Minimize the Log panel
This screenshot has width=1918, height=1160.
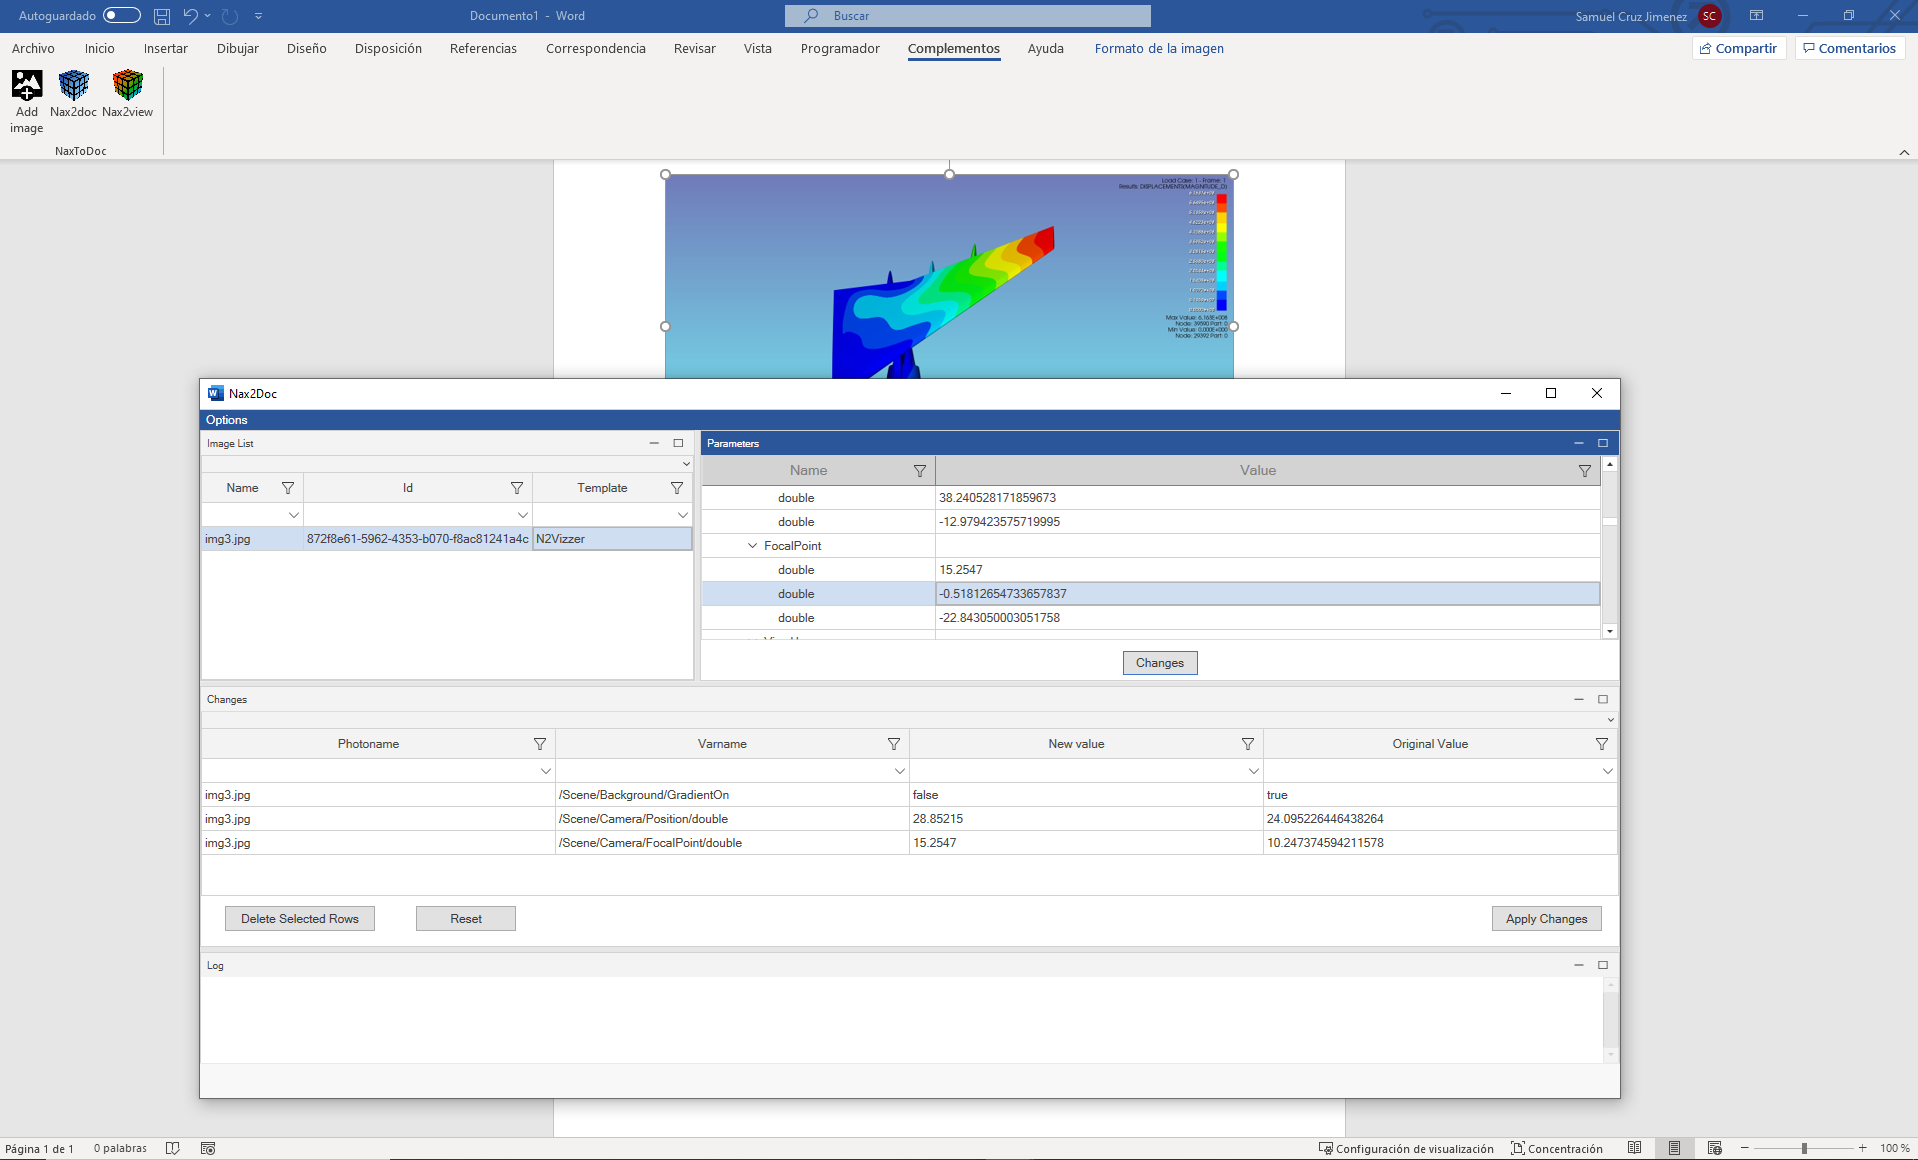[x=1579, y=965]
